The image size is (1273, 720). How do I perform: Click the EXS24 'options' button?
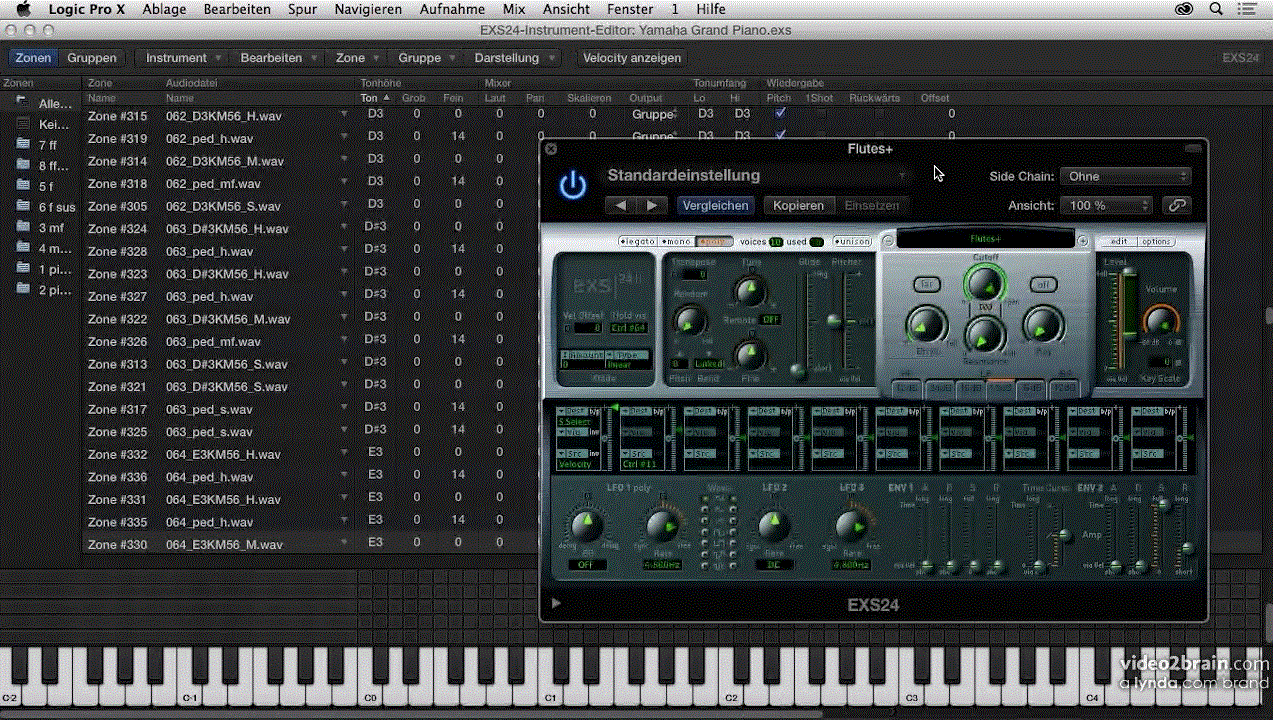(x=1156, y=241)
